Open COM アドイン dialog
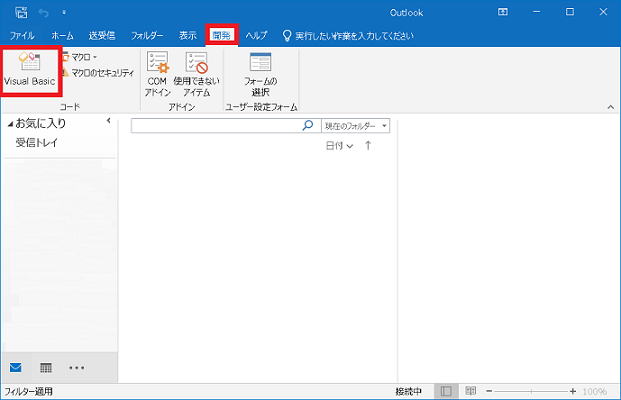 pos(158,74)
